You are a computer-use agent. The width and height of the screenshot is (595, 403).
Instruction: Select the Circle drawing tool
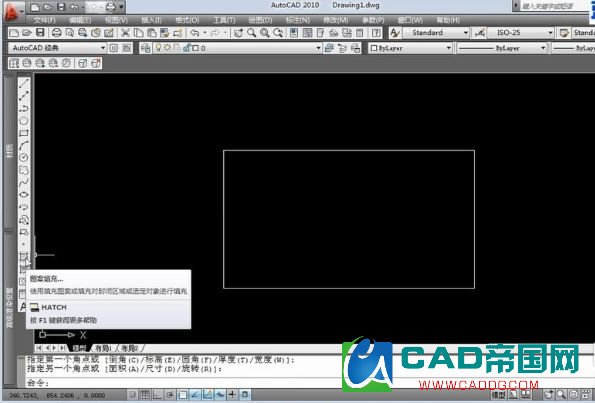[24, 157]
